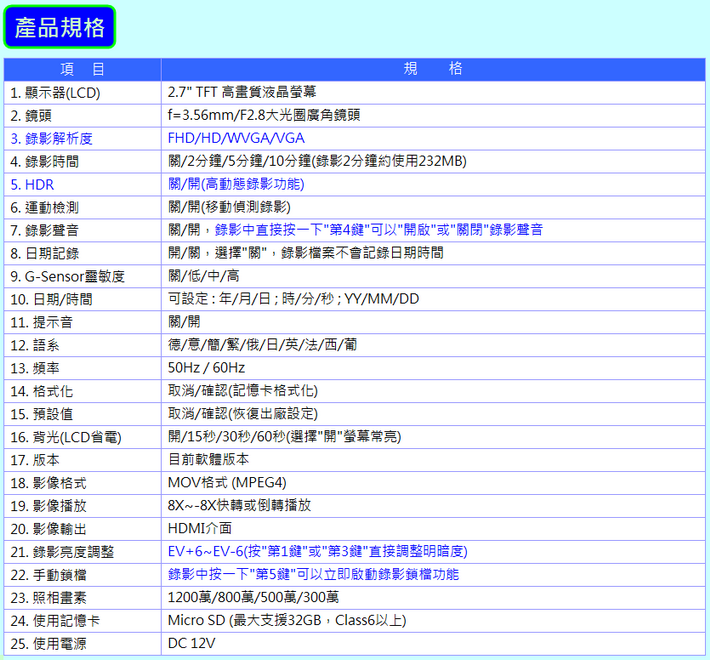The image size is (710, 660).
Task: Click the EV+6~EV-6 brightness adjustment text
Action: pyautogui.click(x=317, y=551)
